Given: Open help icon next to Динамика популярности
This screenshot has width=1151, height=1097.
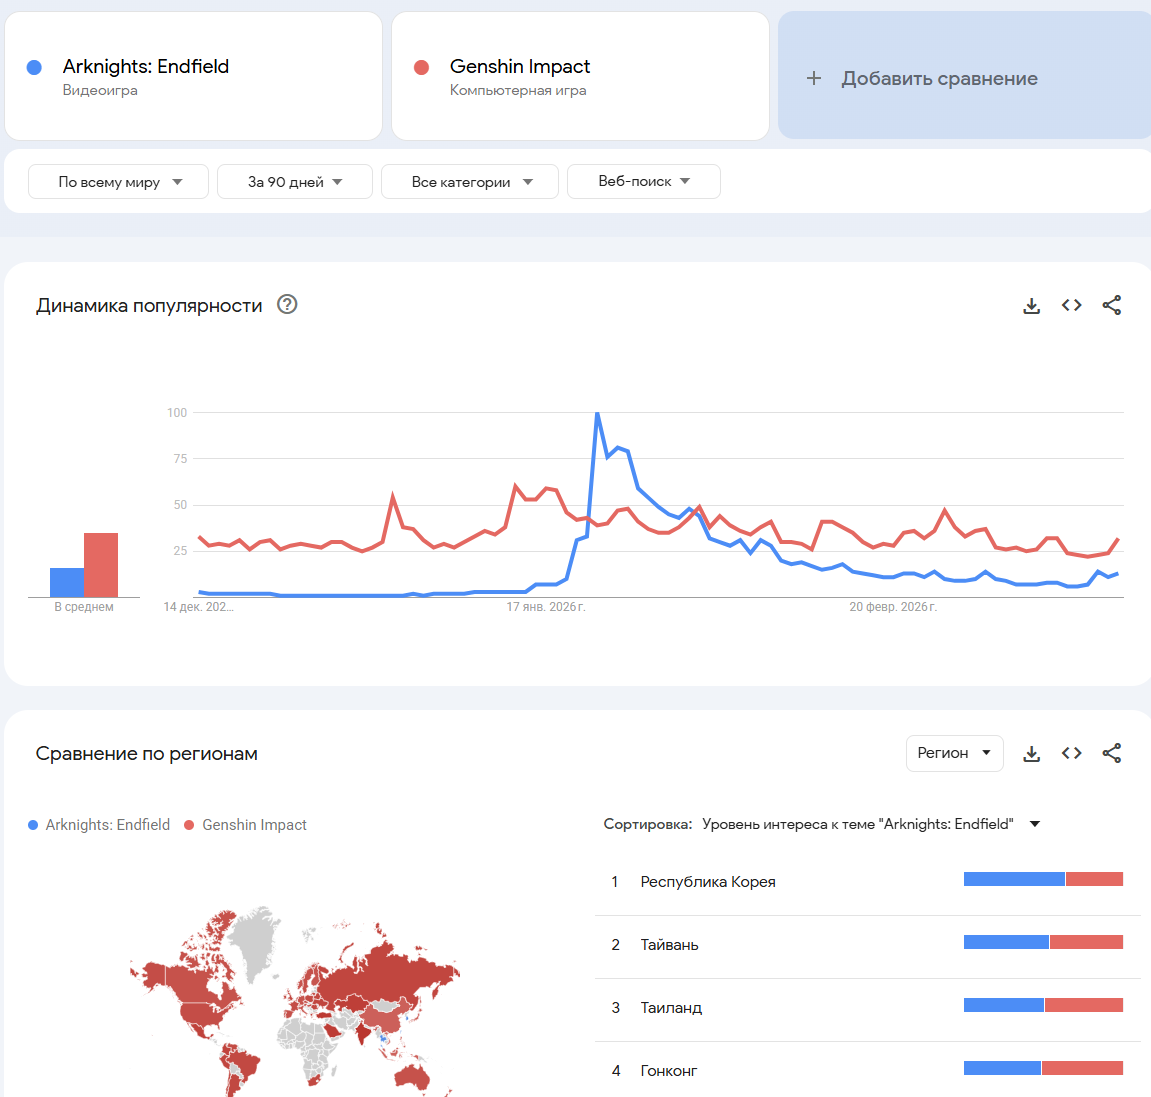Looking at the screenshot, I should pos(287,305).
